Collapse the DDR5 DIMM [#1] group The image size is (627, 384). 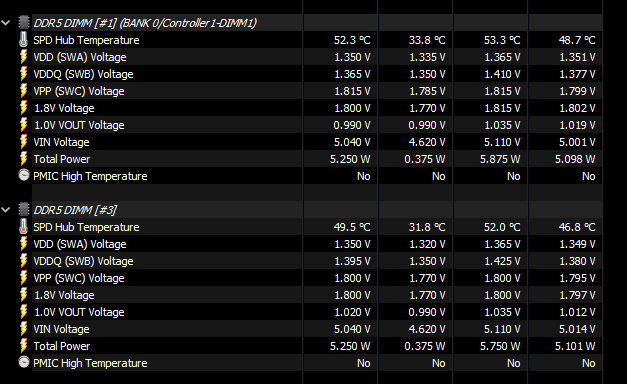(6, 23)
